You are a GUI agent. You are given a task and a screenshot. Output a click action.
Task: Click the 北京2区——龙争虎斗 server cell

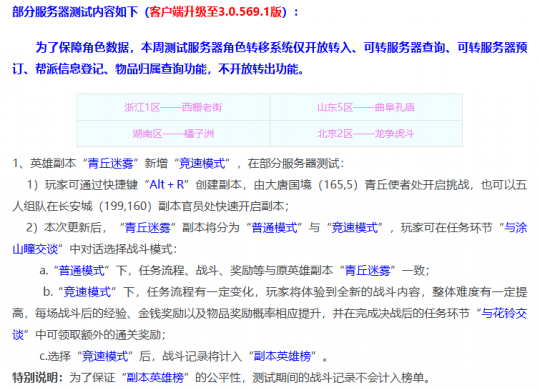(366, 134)
